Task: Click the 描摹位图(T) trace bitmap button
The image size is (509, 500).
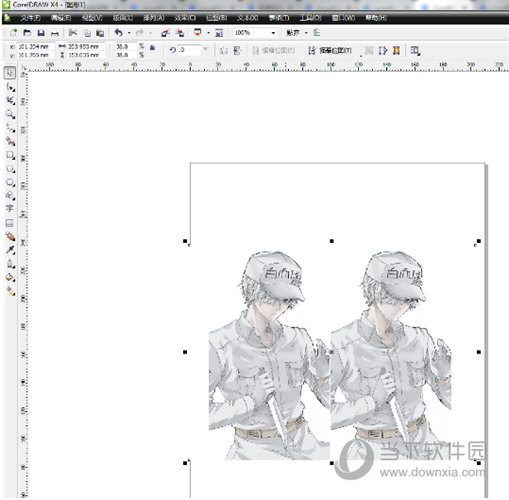Action: pyautogui.click(x=330, y=50)
